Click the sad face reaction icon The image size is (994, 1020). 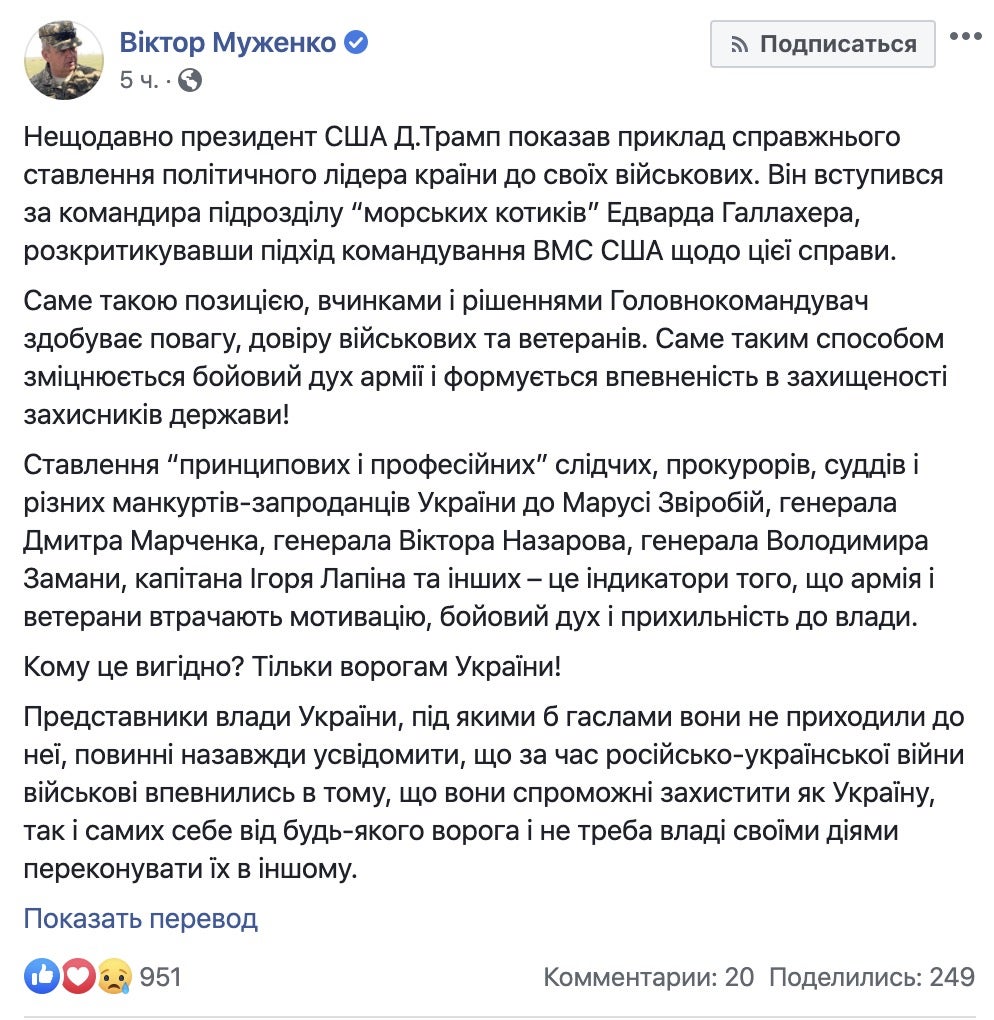point(114,975)
